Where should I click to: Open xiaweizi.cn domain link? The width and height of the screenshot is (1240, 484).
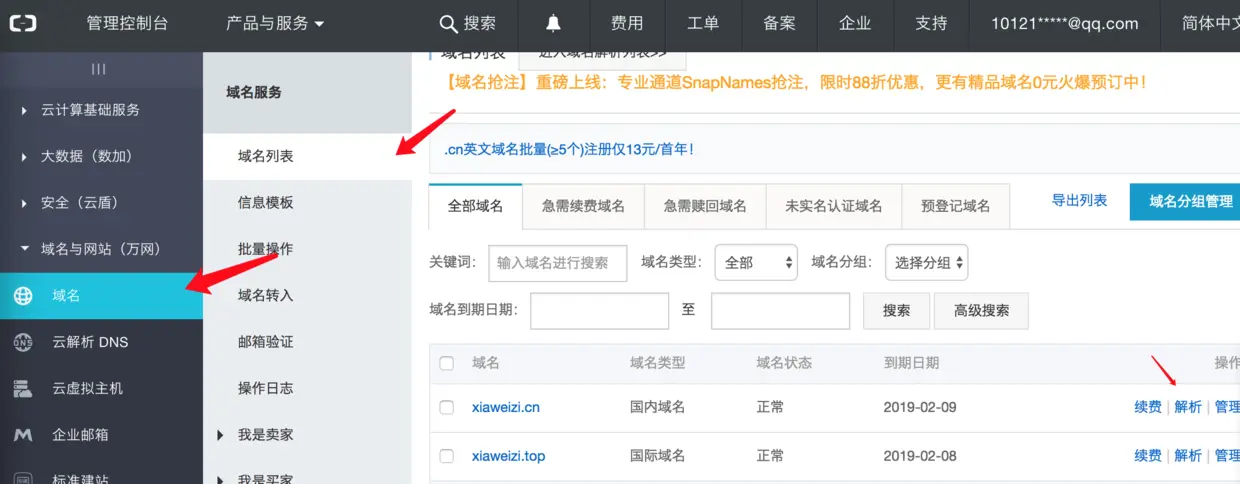coord(506,407)
